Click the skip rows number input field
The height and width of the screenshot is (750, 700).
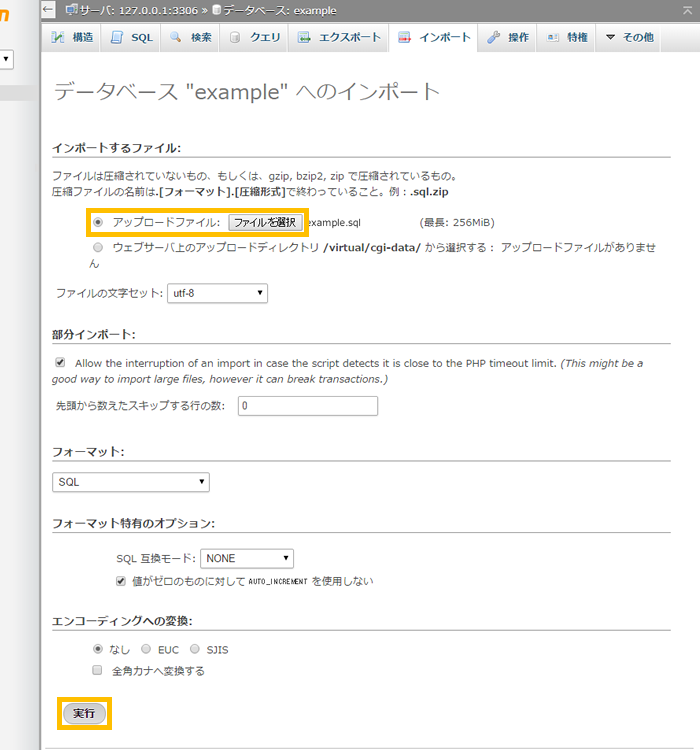[x=307, y=406]
